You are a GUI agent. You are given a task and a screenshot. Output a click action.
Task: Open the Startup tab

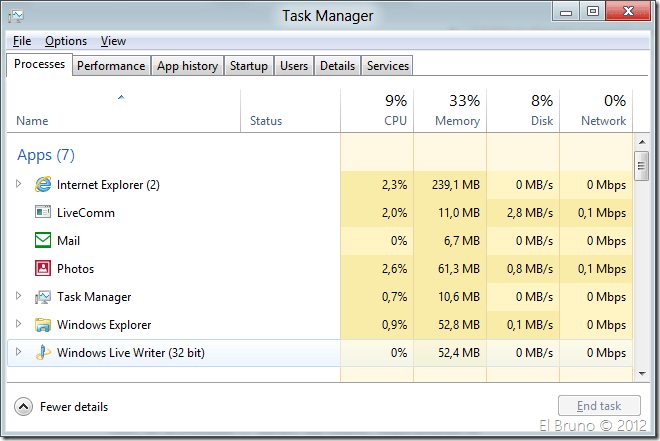[249, 66]
